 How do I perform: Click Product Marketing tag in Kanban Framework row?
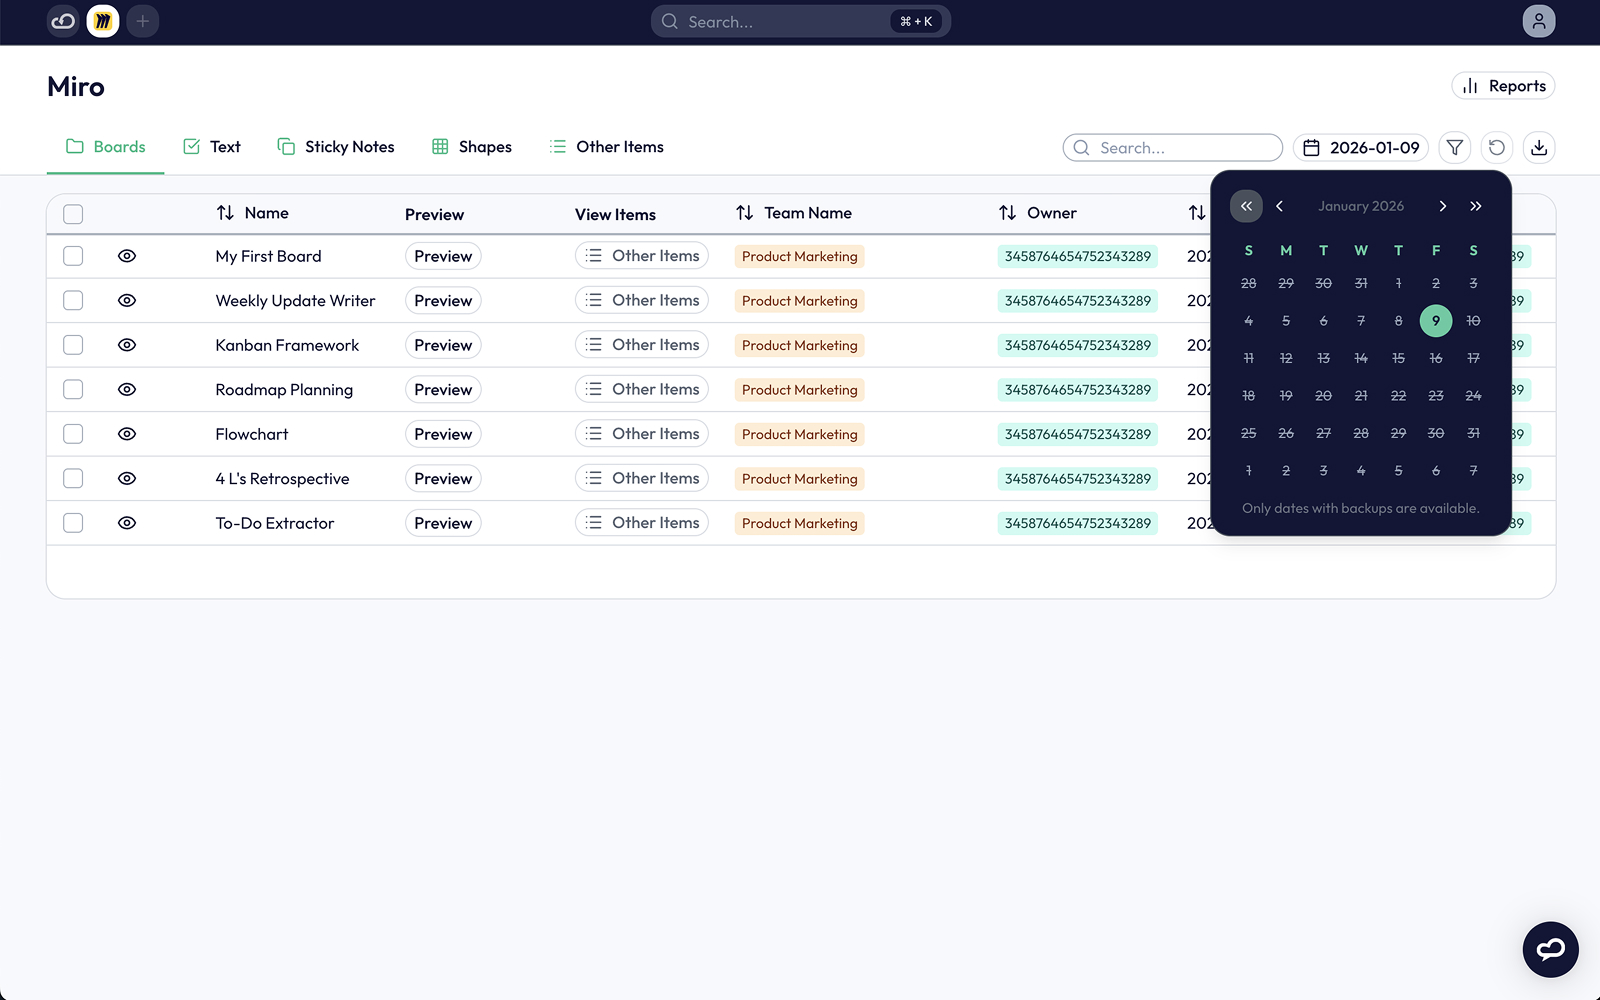(x=800, y=345)
